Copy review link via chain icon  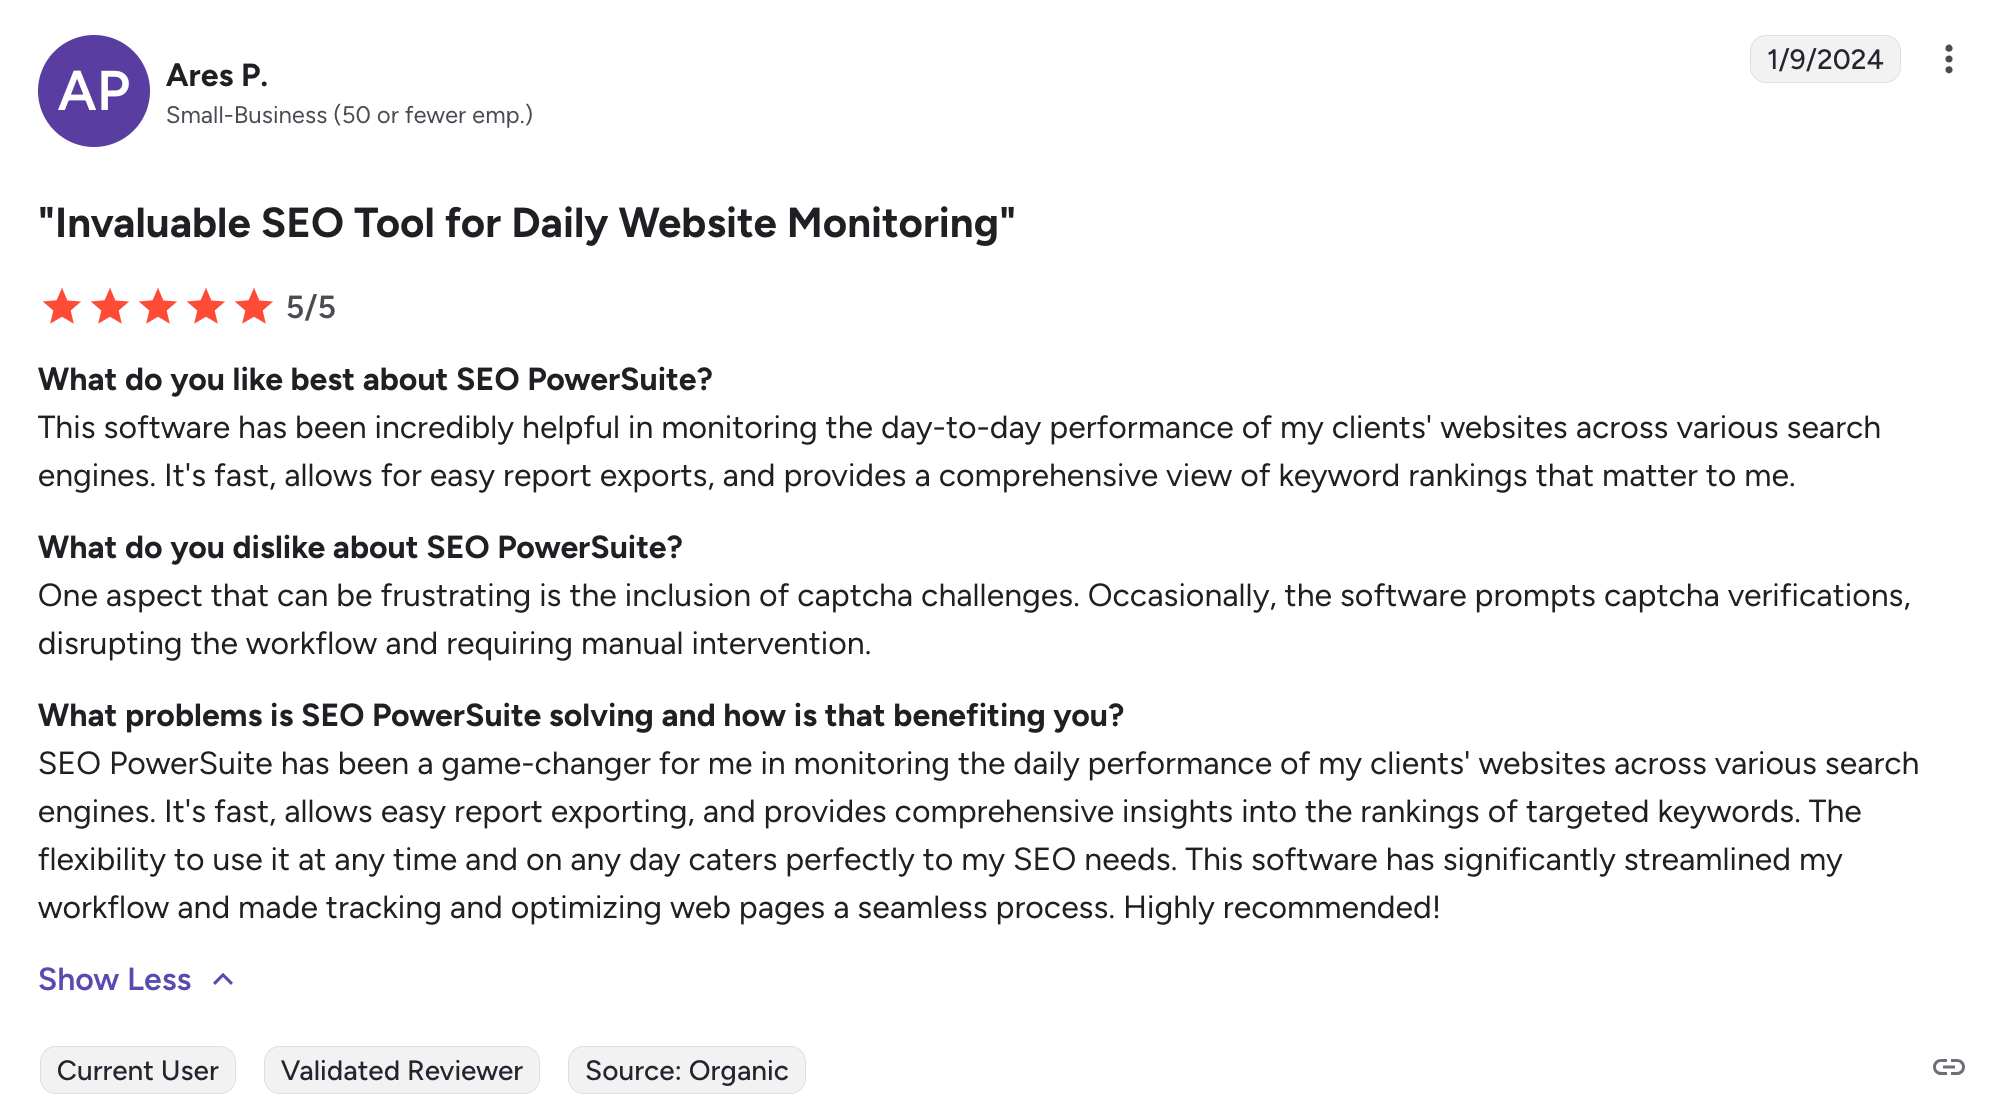pyautogui.click(x=1948, y=1067)
